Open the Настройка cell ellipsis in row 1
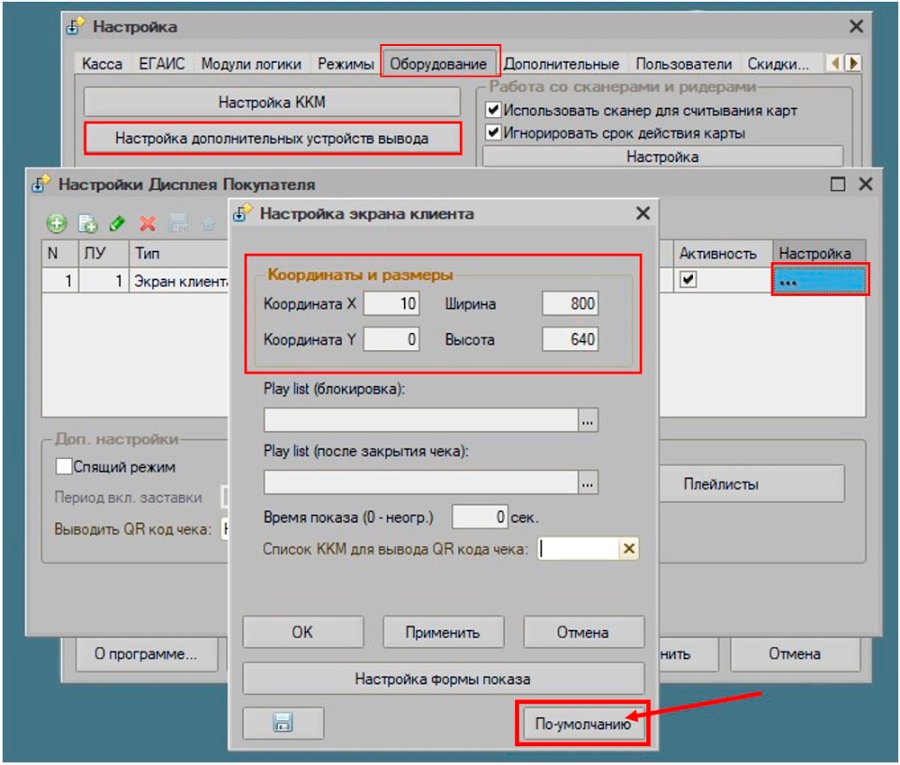The image size is (900, 765). tap(819, 281)
